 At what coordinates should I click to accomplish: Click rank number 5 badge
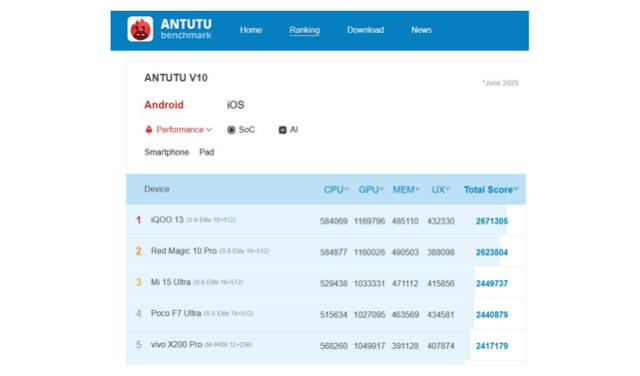(x=138, y=345)
